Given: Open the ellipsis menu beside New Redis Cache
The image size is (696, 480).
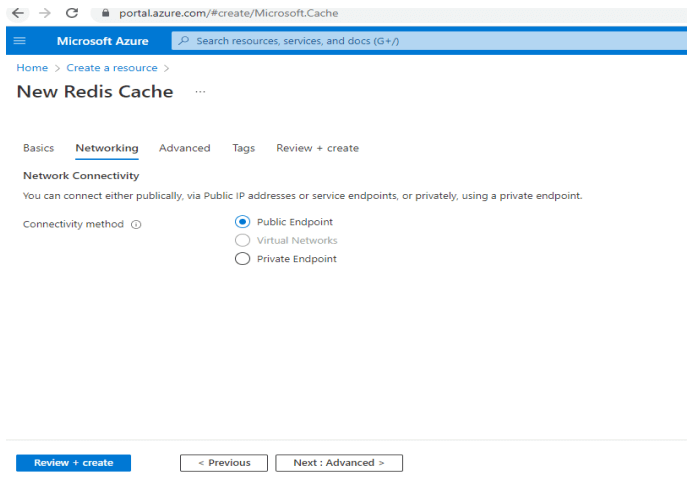Looking at the screenshot, I should (x=200, y=92).
